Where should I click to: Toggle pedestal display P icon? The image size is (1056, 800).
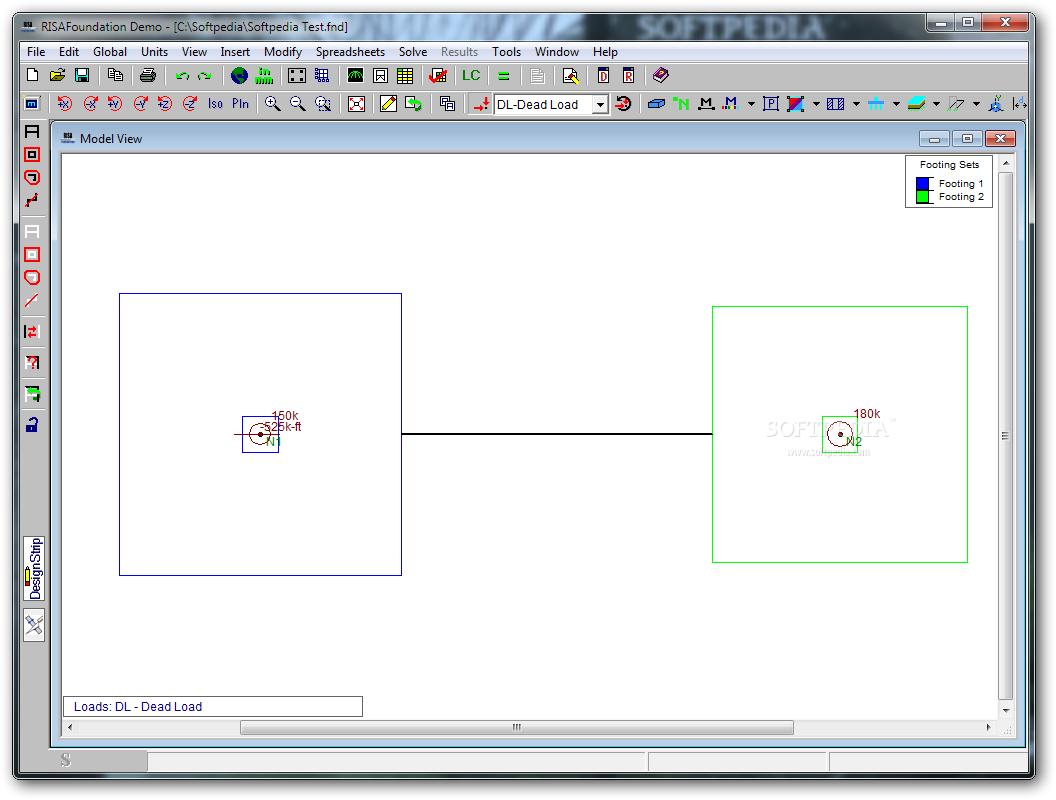(771, 104)
